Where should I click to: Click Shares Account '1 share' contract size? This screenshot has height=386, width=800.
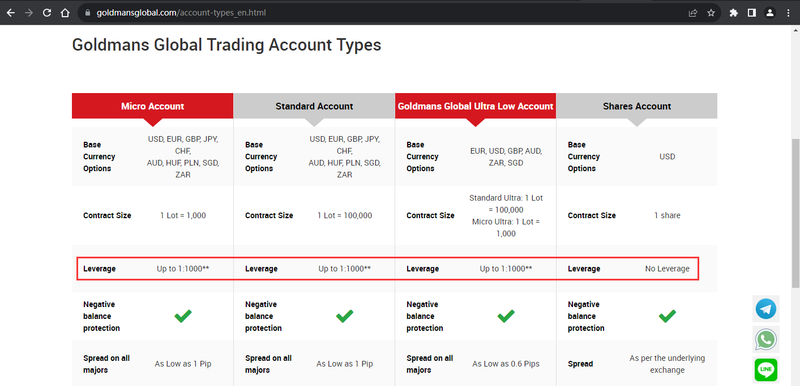coord(667,216)
